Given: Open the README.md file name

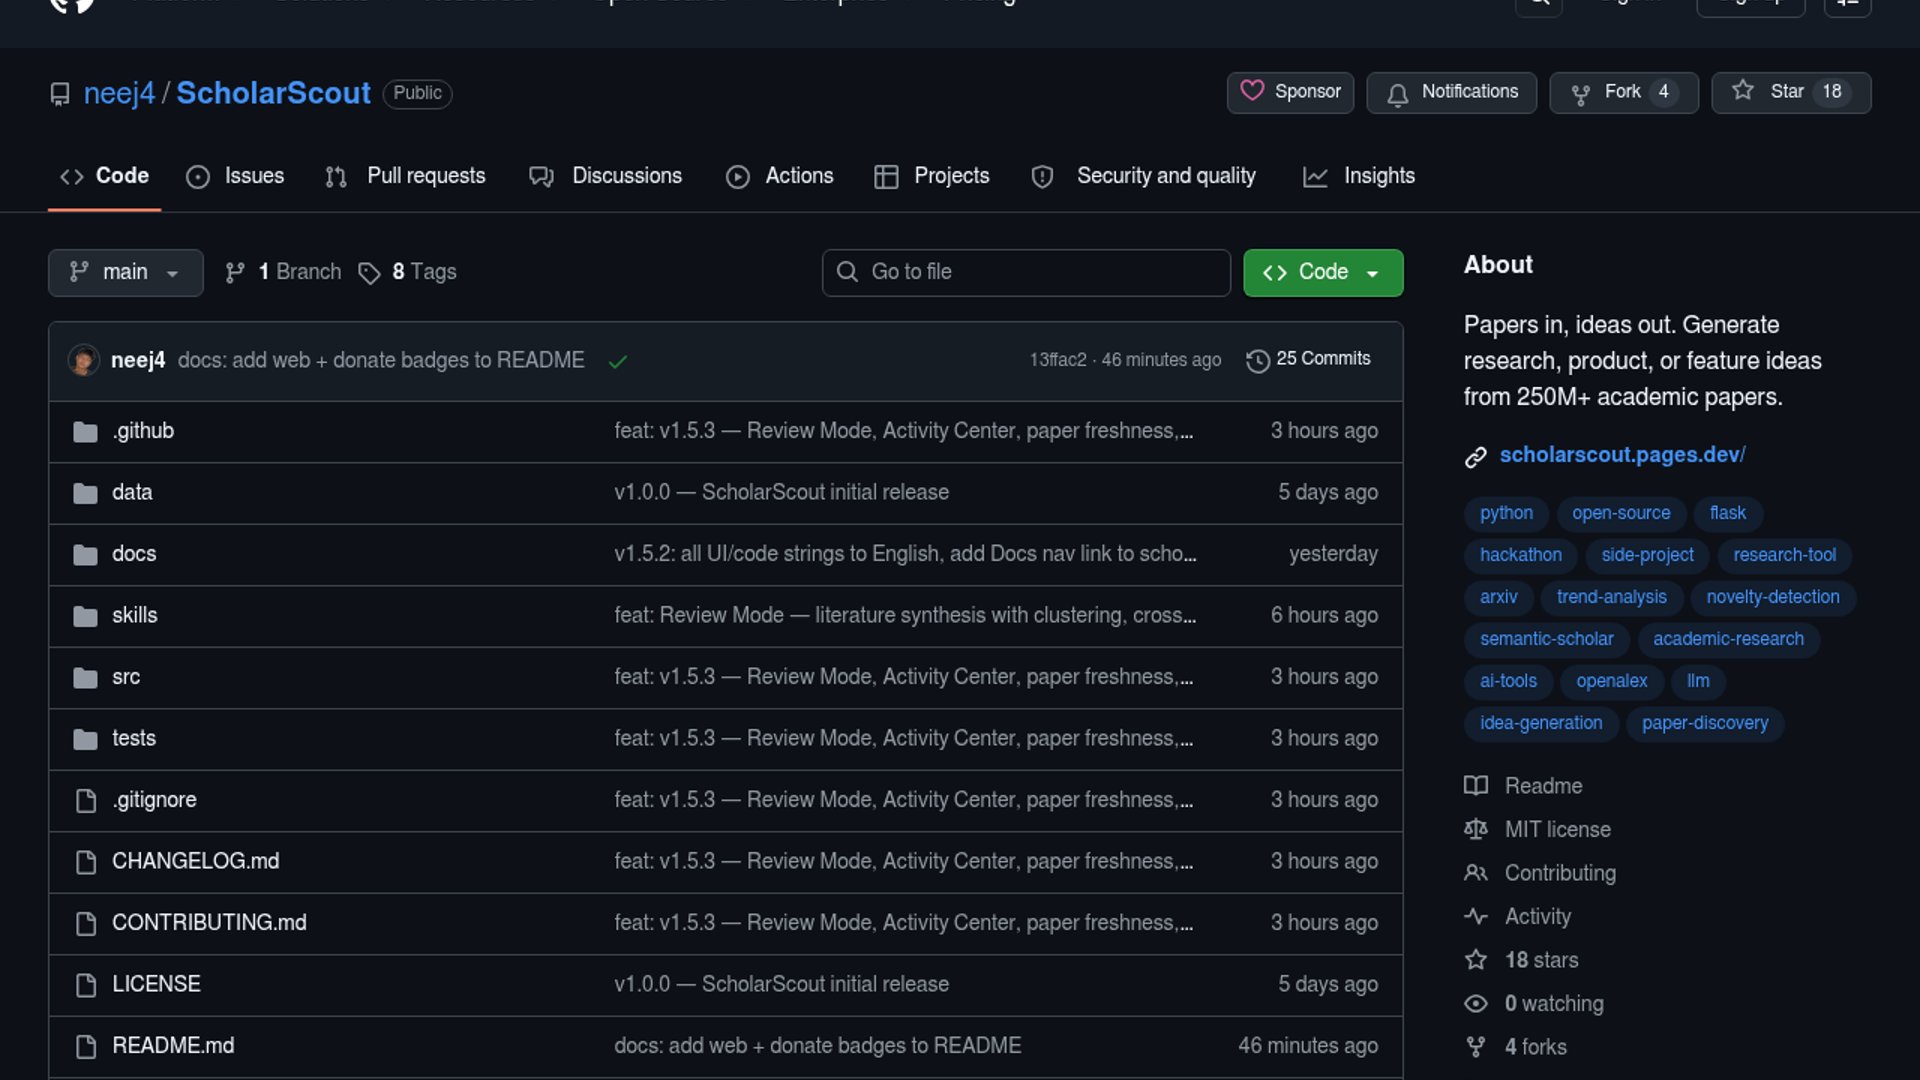Looking at the screenshot, I should (173, 1046).
